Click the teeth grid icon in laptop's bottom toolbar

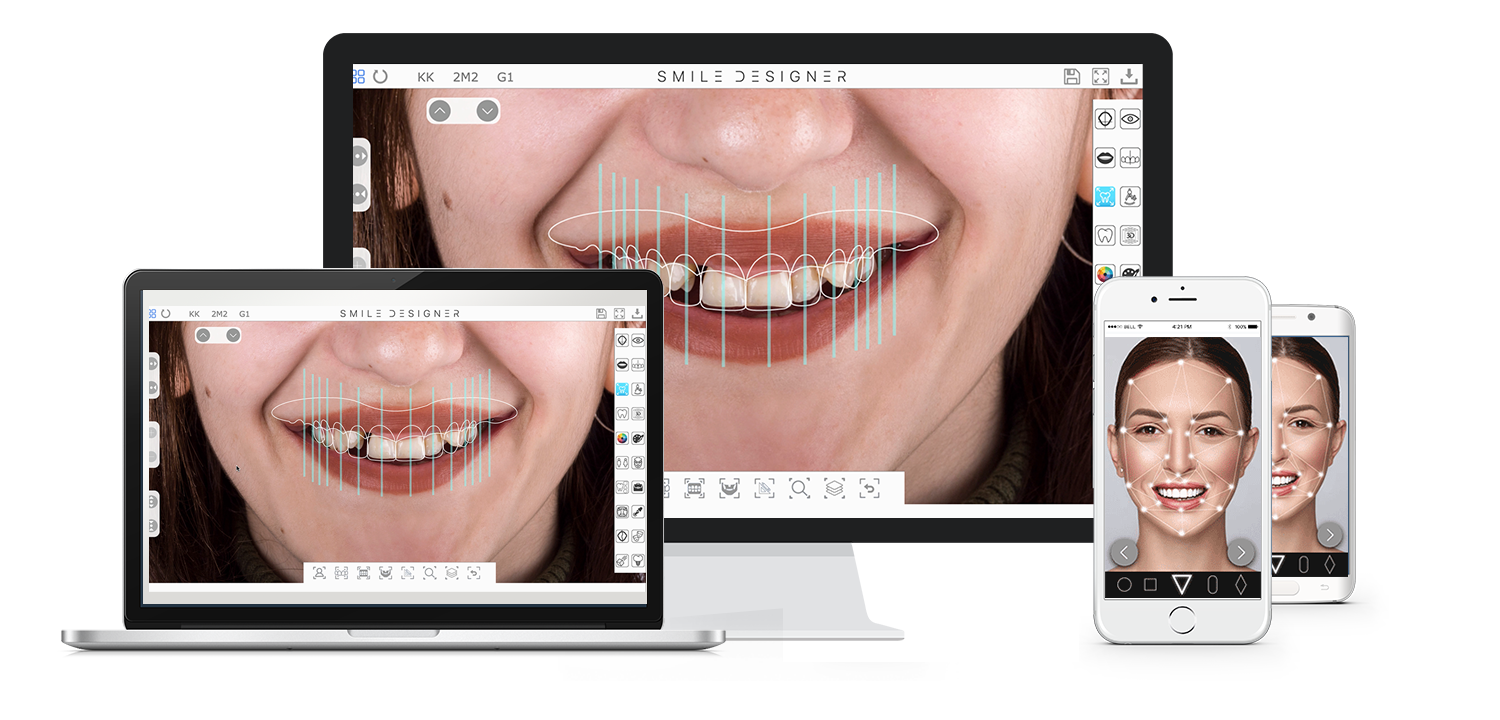pos(363,573)
